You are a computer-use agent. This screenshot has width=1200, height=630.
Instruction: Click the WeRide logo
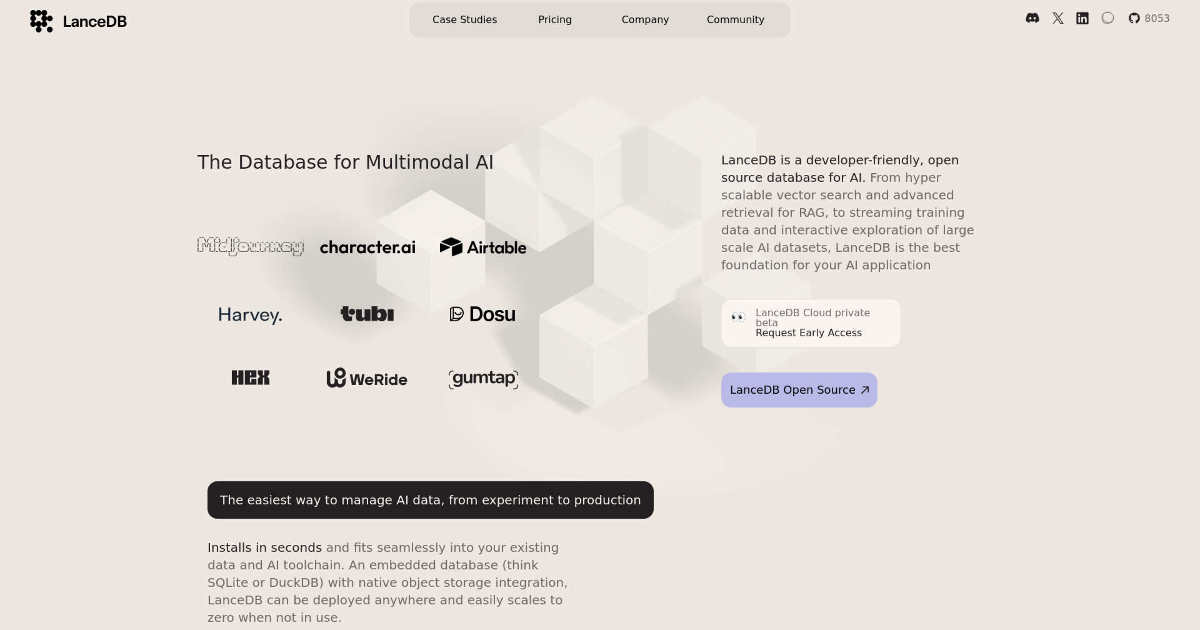[367, 378]
